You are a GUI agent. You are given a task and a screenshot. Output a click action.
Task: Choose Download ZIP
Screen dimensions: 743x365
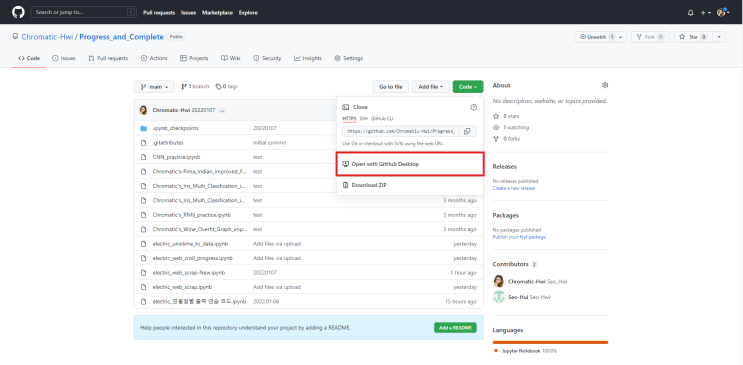point(410,185)
